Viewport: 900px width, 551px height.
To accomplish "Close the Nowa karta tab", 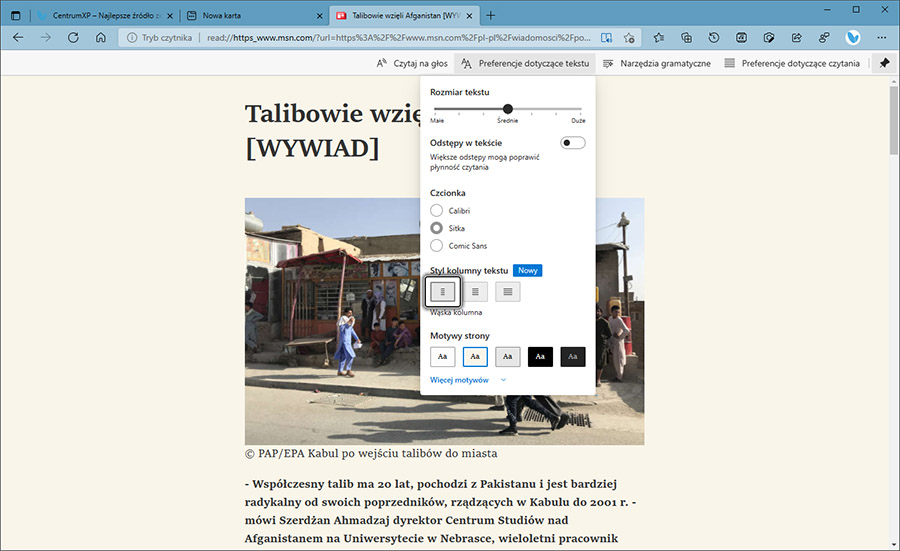I will click(320, 16).
